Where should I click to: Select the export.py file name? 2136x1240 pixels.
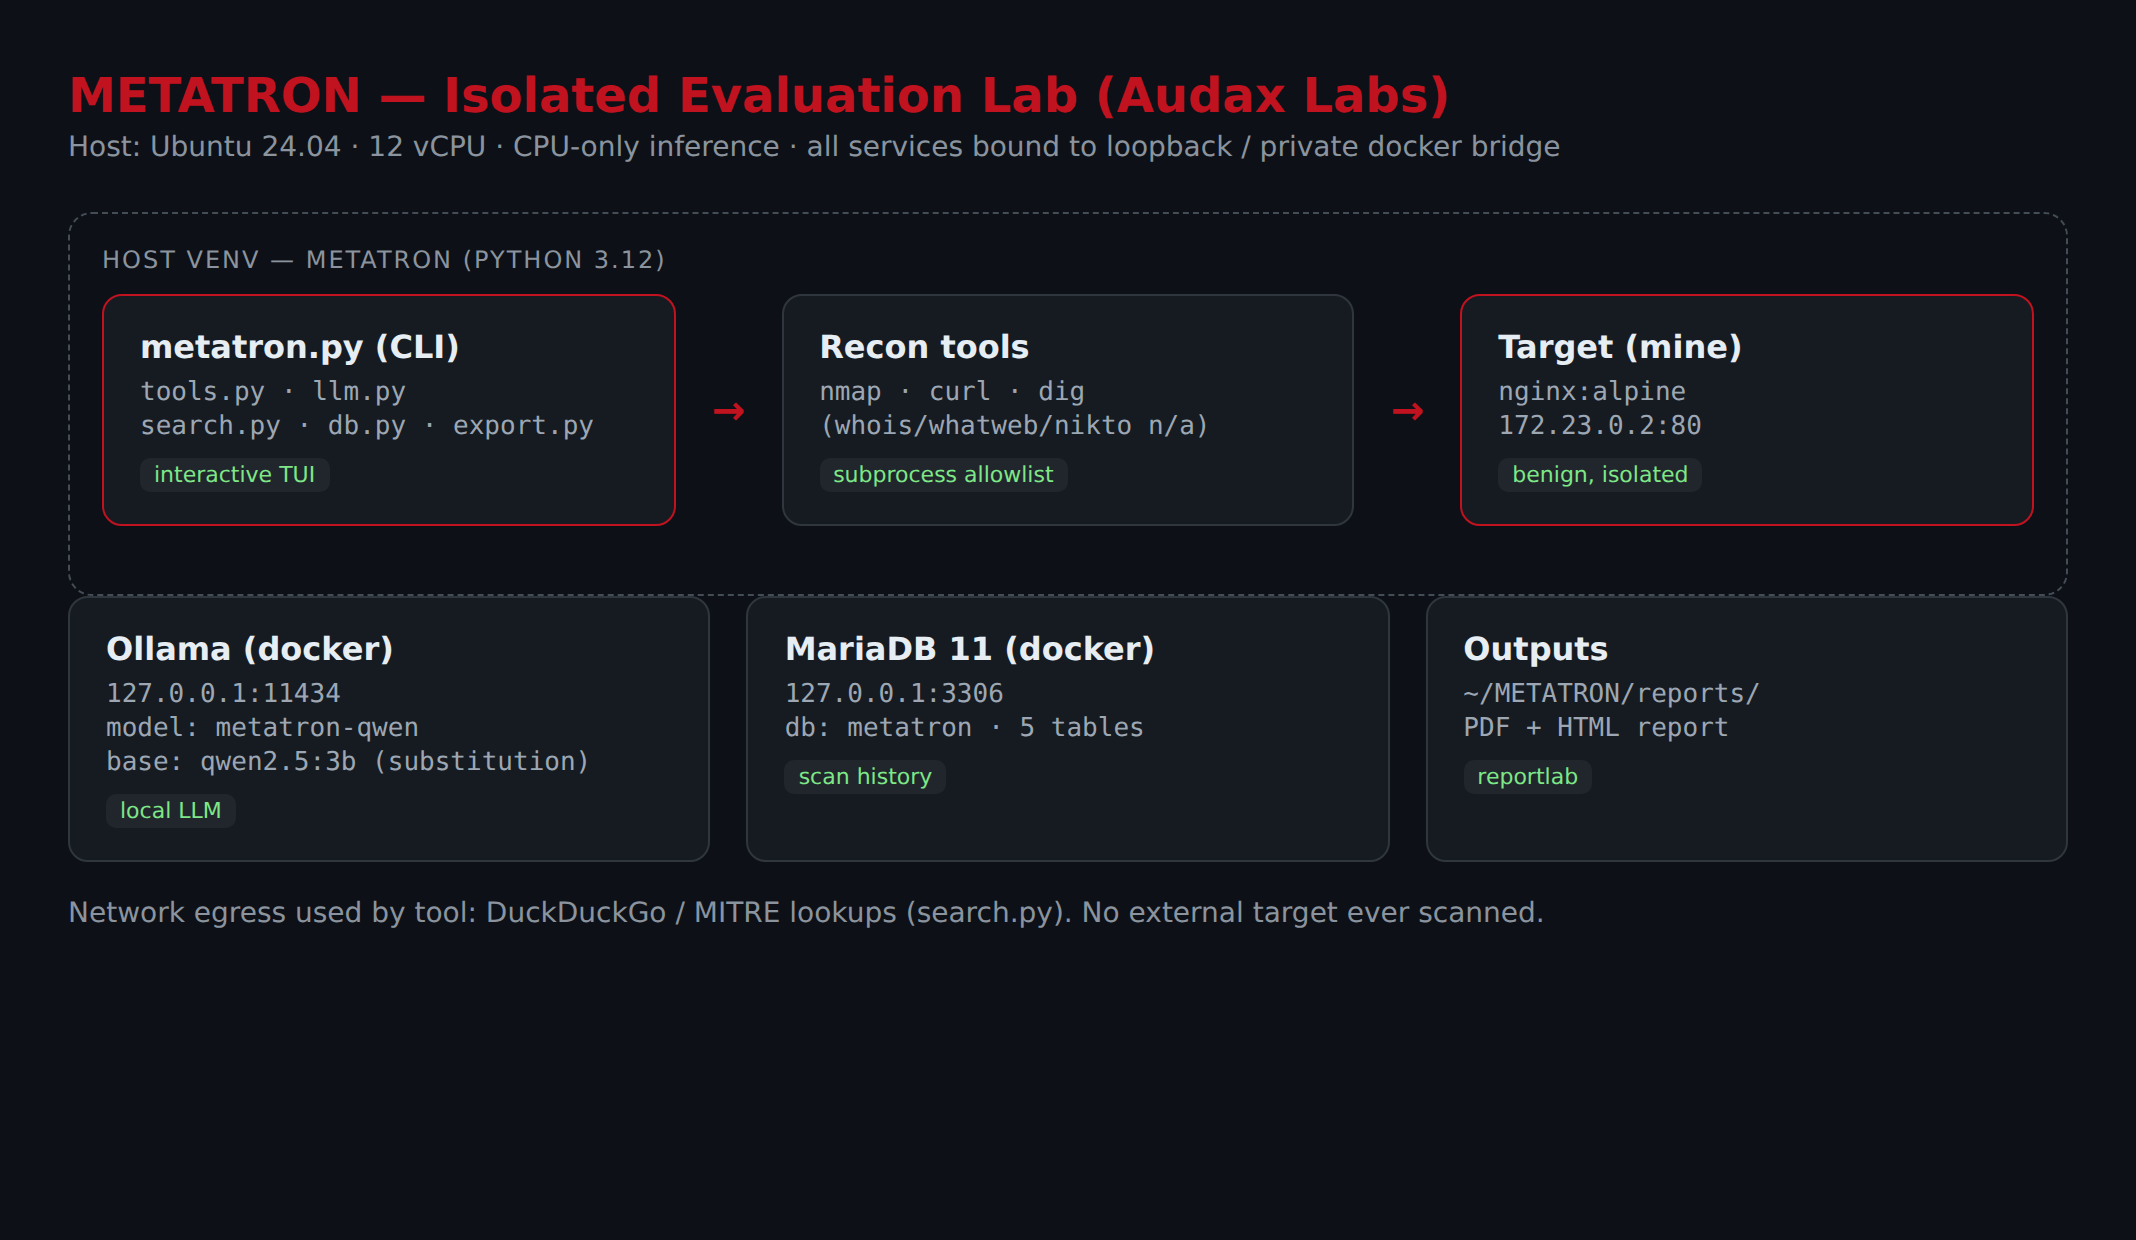point(523,425)
